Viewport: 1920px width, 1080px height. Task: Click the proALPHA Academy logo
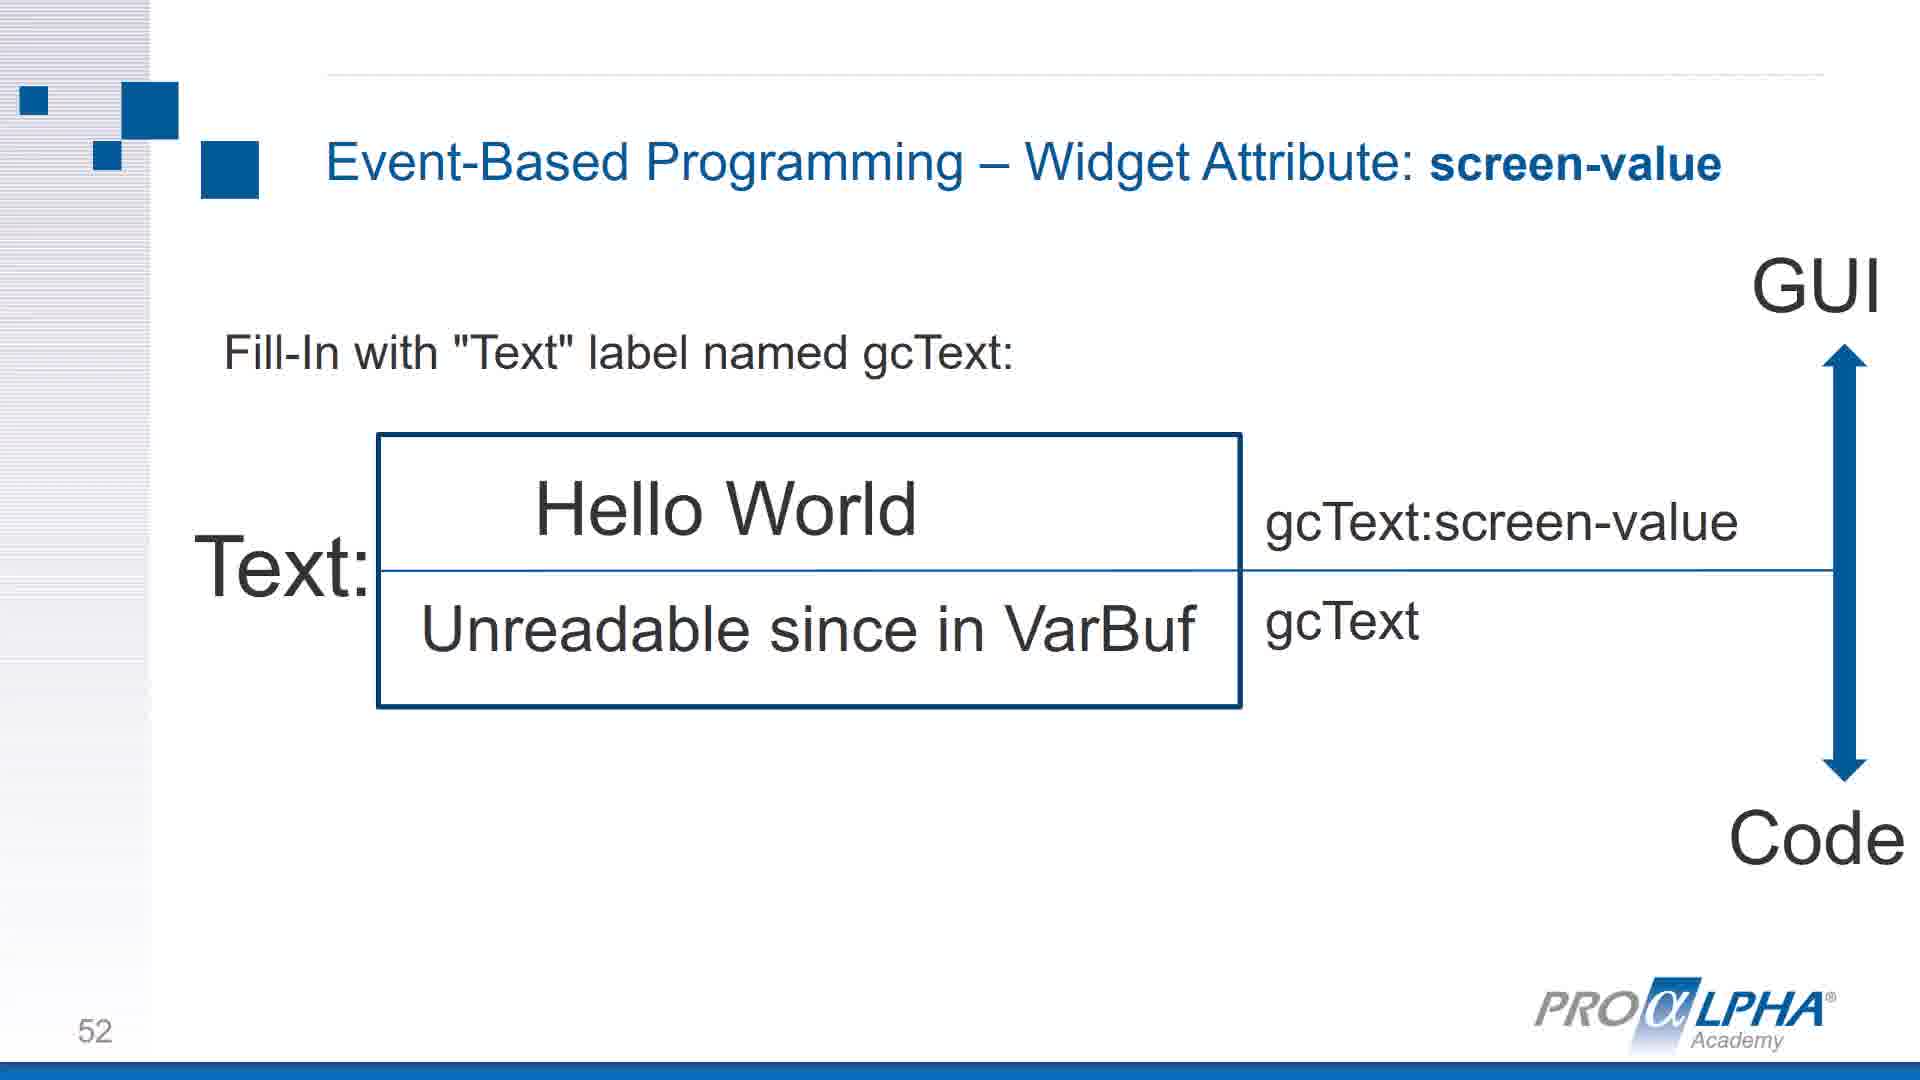tap(1685, 1014)
